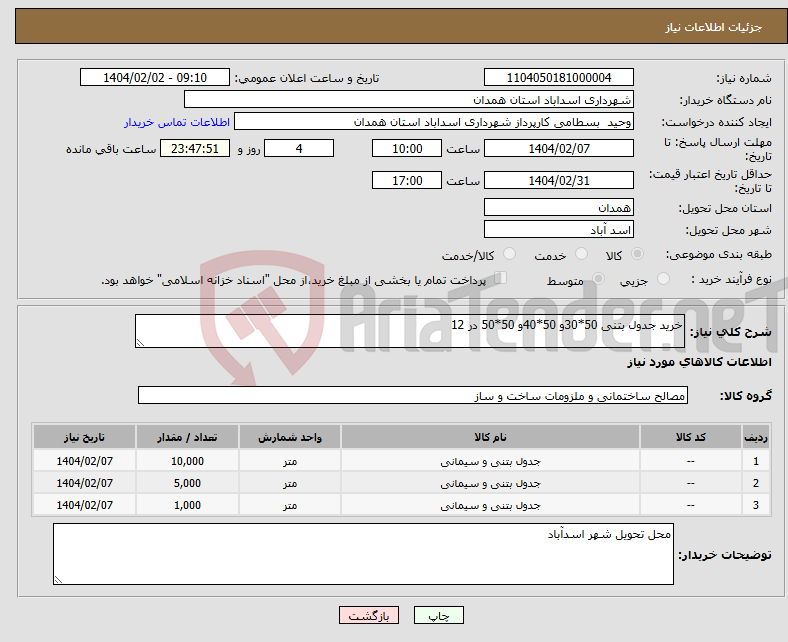Click the delivery province field همدان

pos(558,207)
